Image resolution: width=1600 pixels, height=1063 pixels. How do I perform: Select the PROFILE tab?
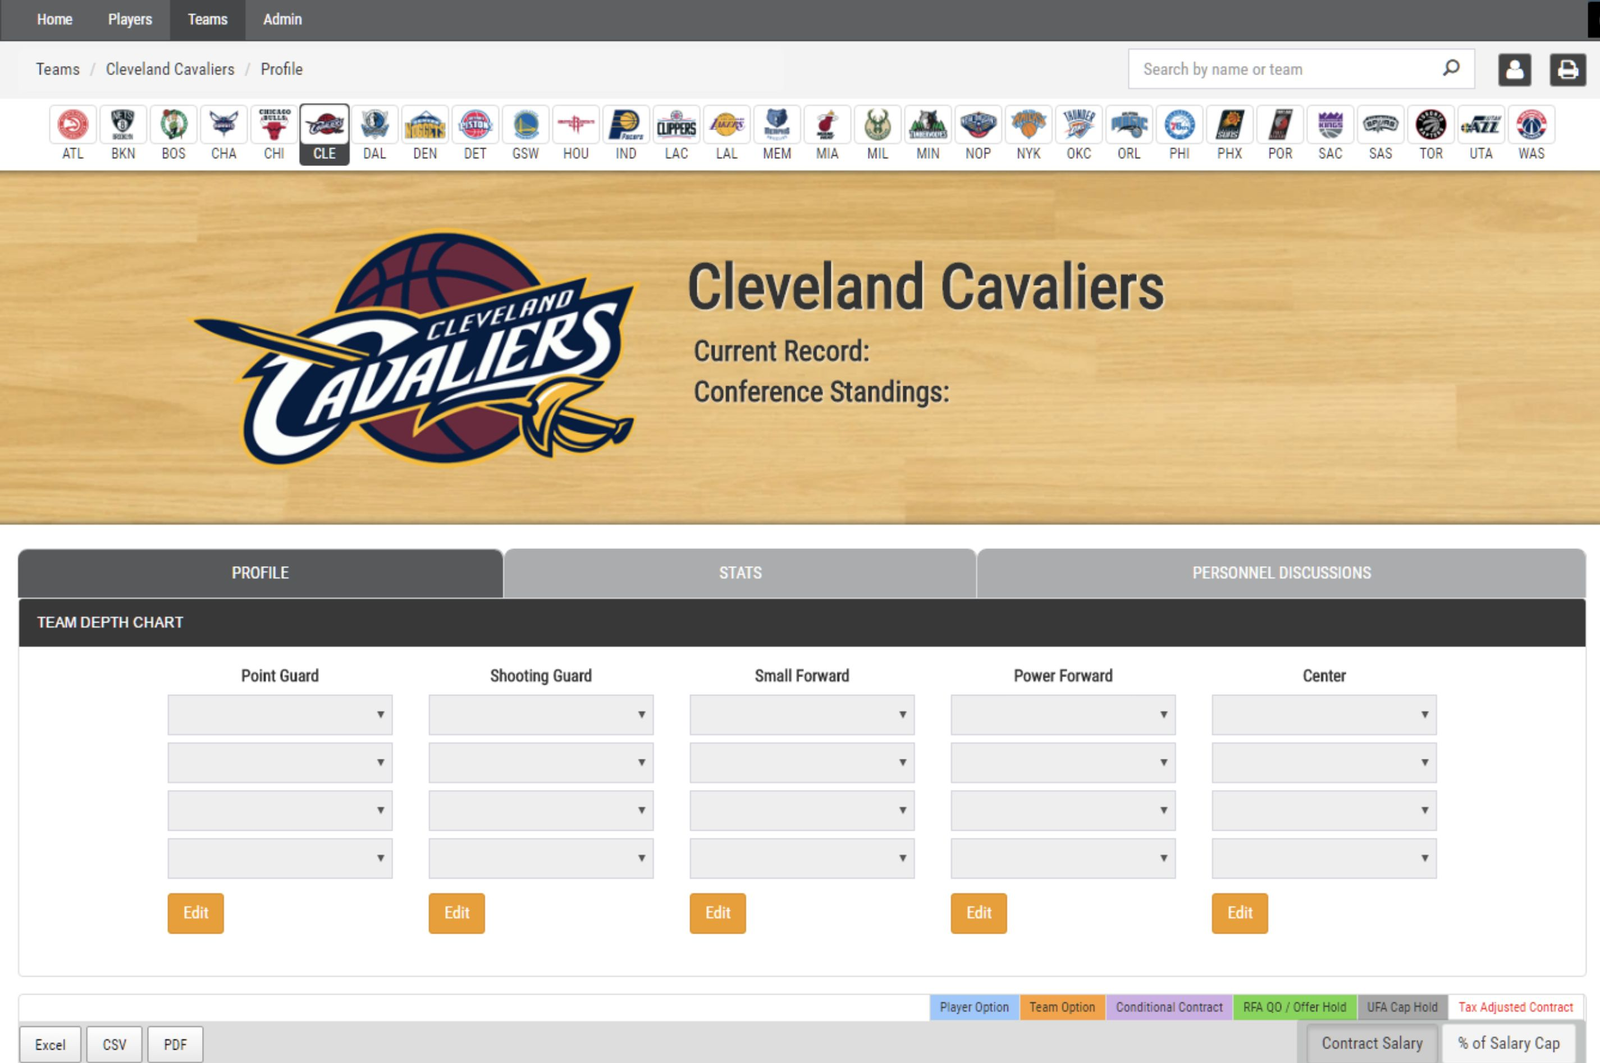(260, 573)
